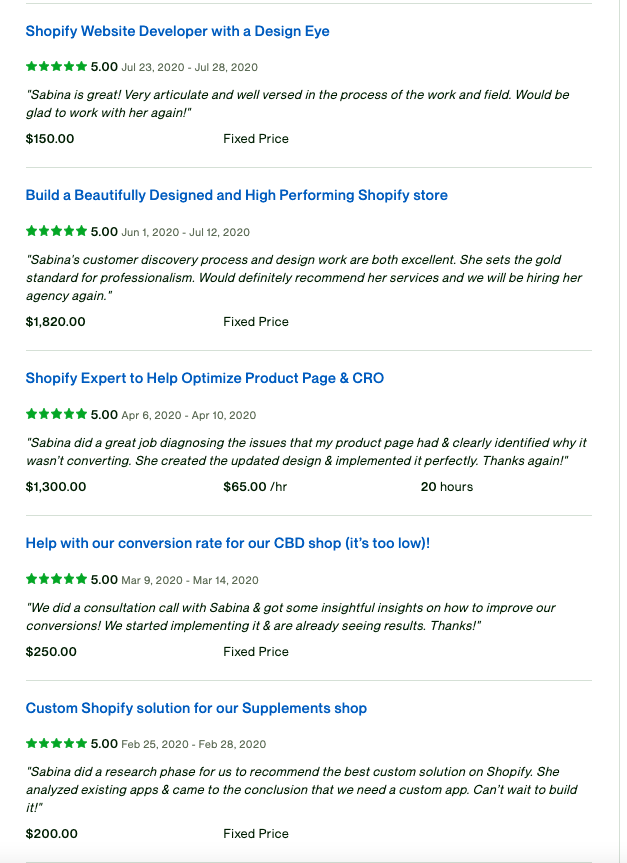Click star rating for the Shopify Website Developer job
This screenshot has height=863, width=627.
[x=56, y=67]
